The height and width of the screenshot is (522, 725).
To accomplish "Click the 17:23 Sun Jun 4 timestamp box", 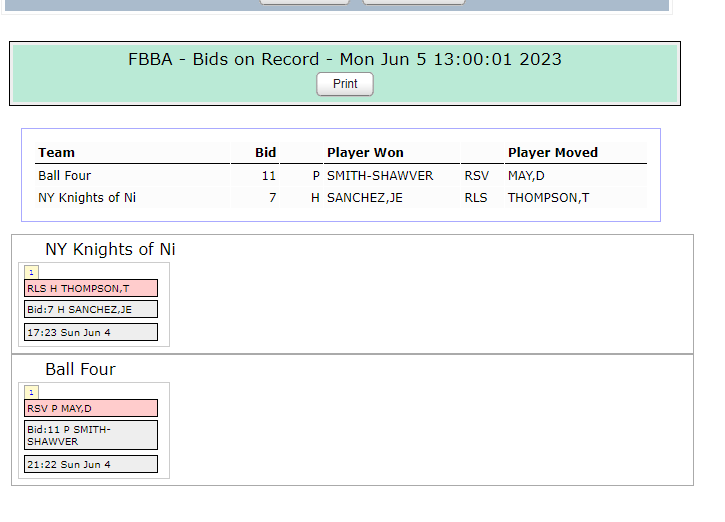I will click(91, 332).
